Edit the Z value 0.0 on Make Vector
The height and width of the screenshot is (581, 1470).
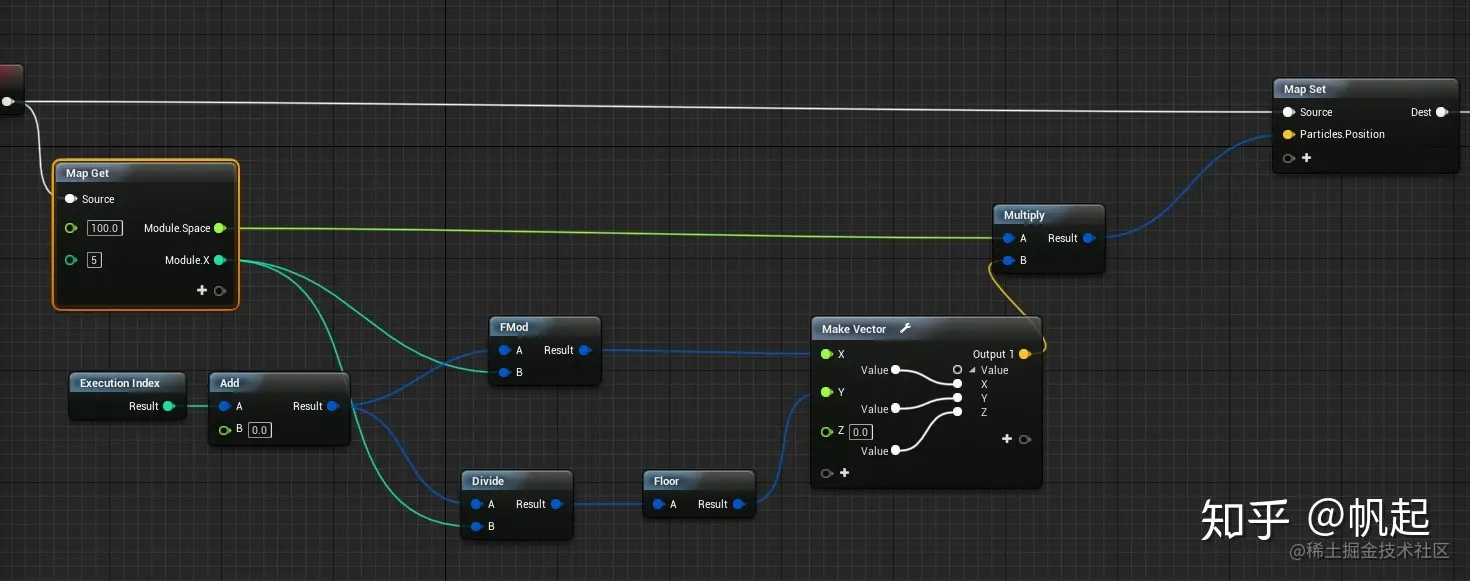(860, 432)
